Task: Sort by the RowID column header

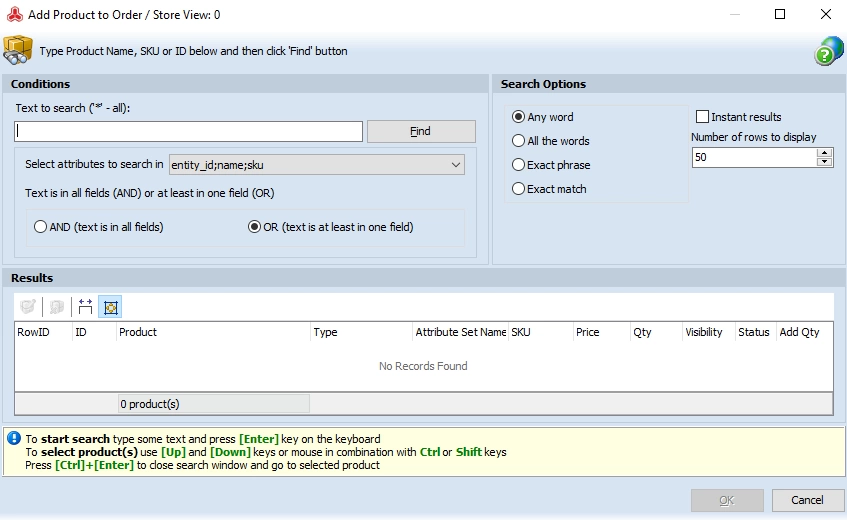Action: click(43, 332)
